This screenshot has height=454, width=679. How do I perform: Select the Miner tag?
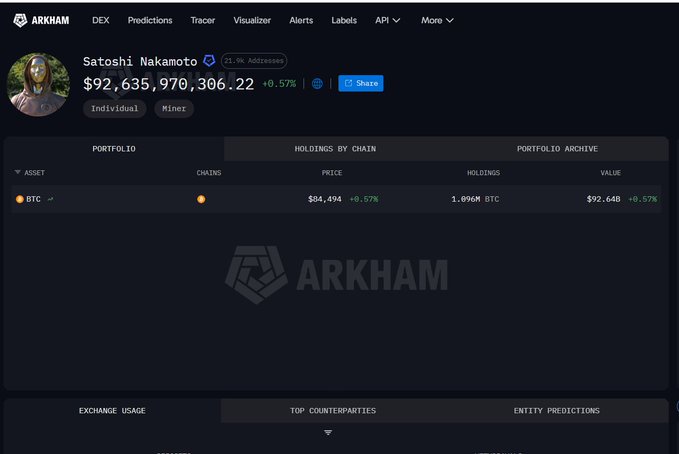tap(174, 108)
